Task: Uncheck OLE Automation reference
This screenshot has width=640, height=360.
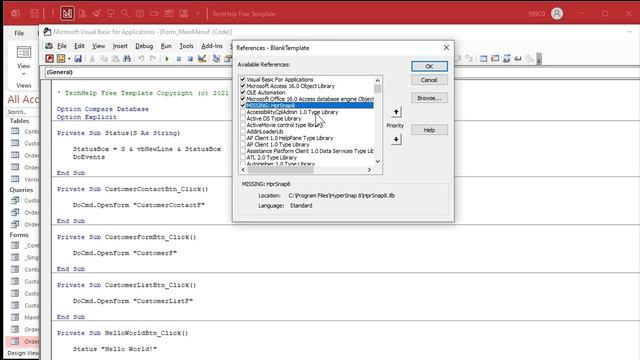Action: 243,93
